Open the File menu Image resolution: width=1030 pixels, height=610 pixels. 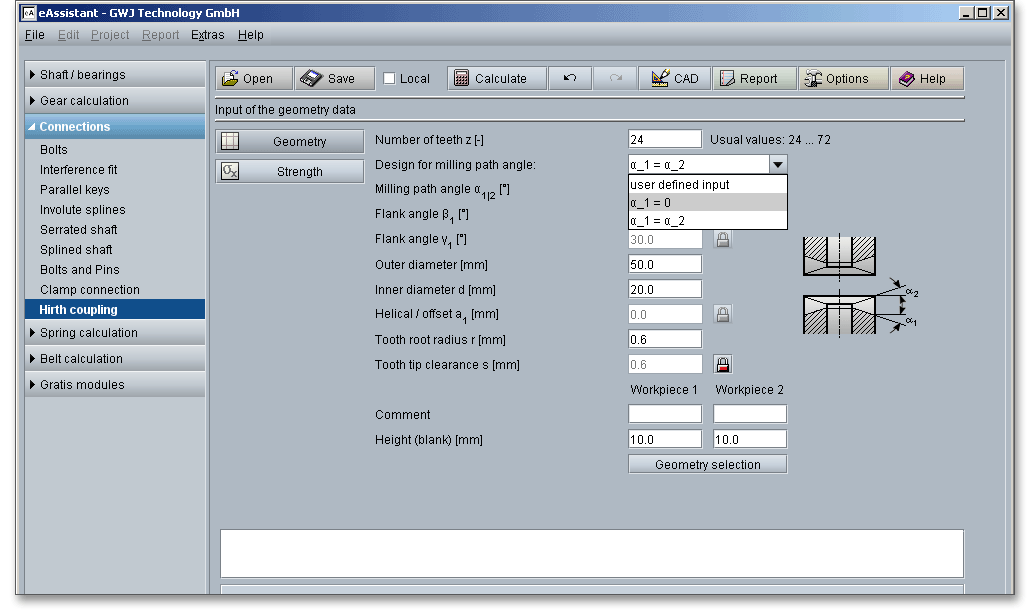point(34,35)
